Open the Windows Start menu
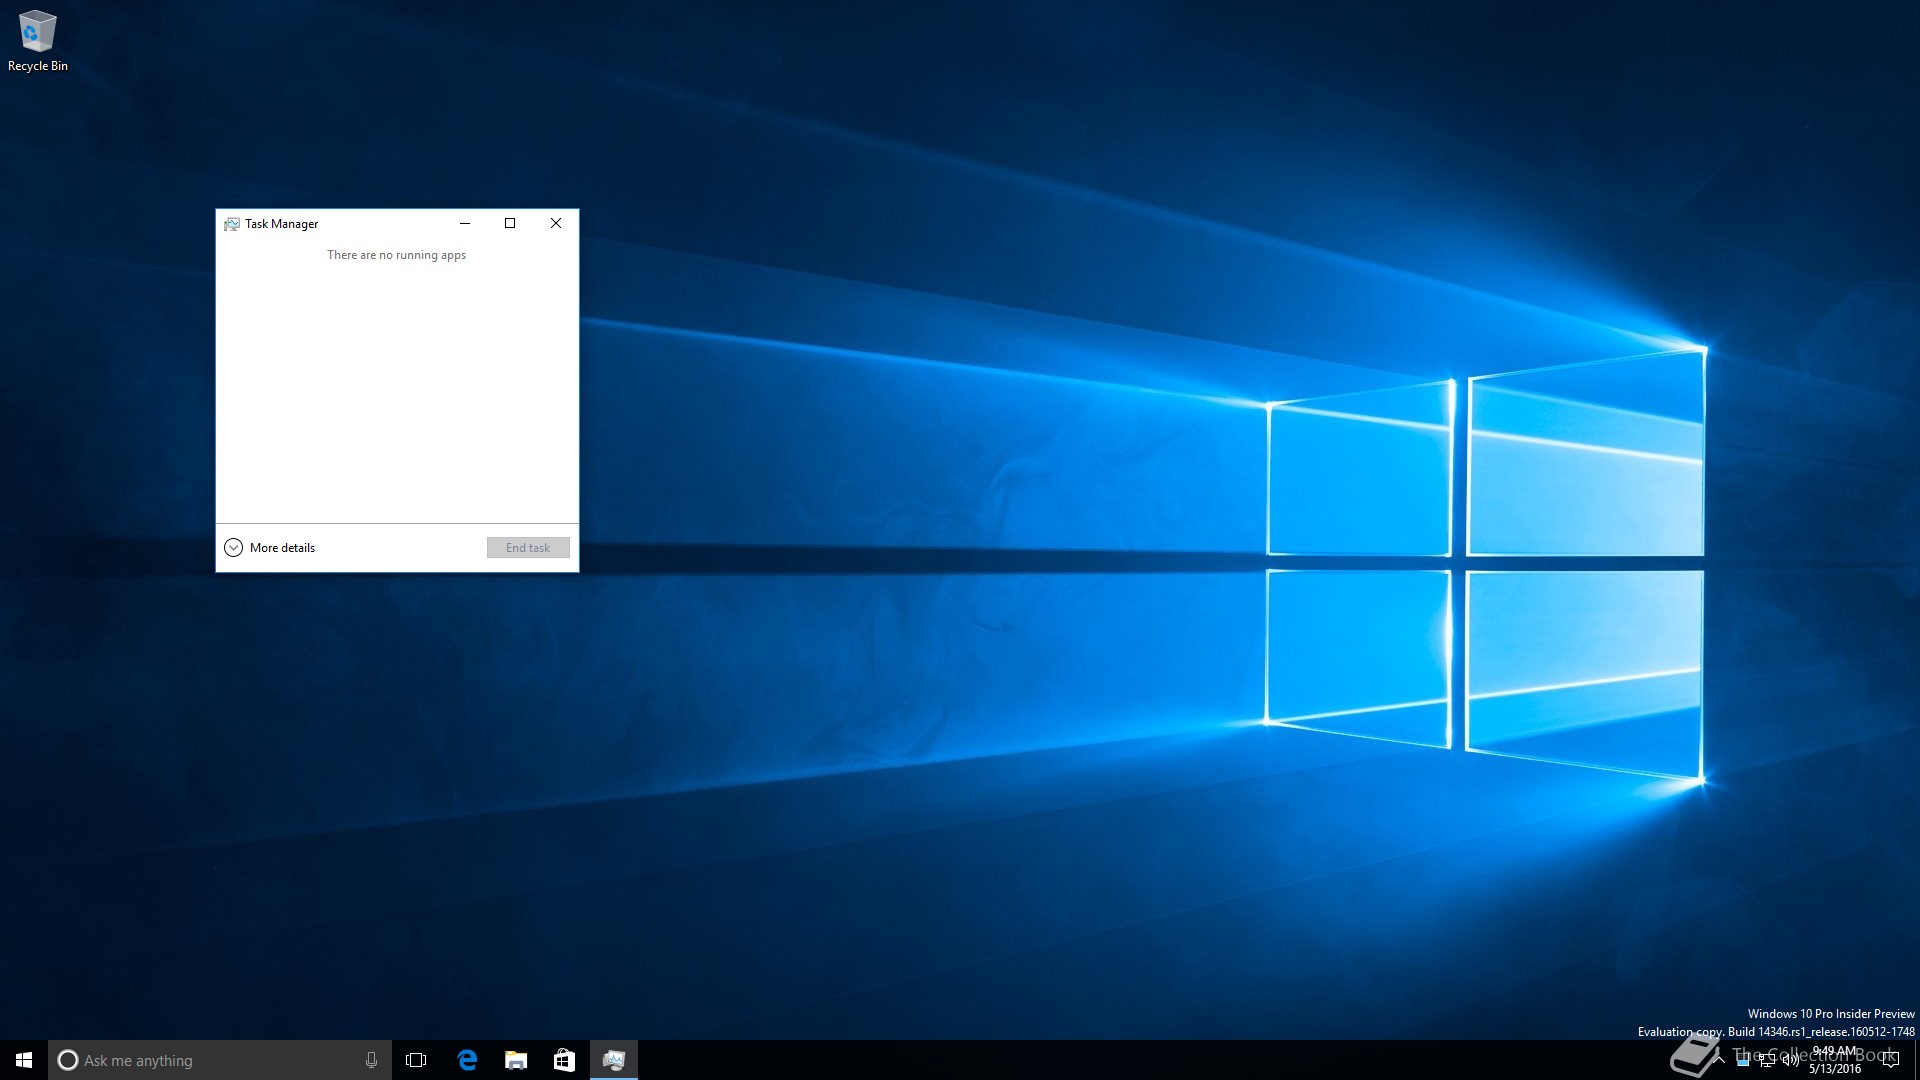 (x=24, y=1060)
